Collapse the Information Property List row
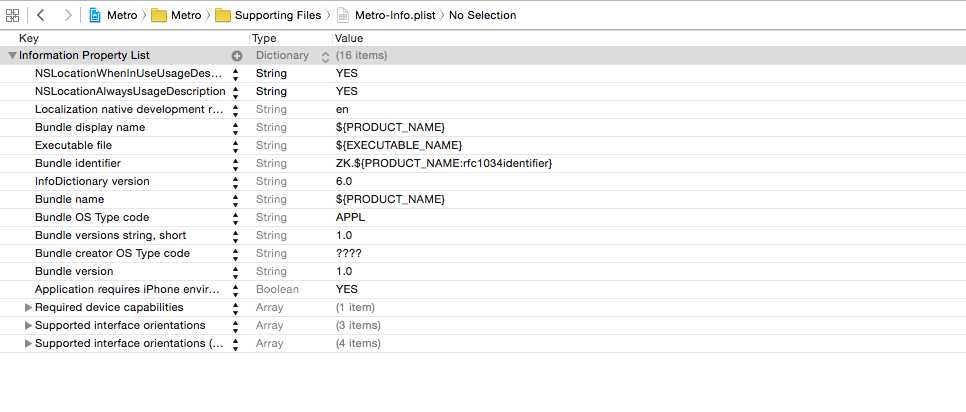 click(x=12, y=56)
